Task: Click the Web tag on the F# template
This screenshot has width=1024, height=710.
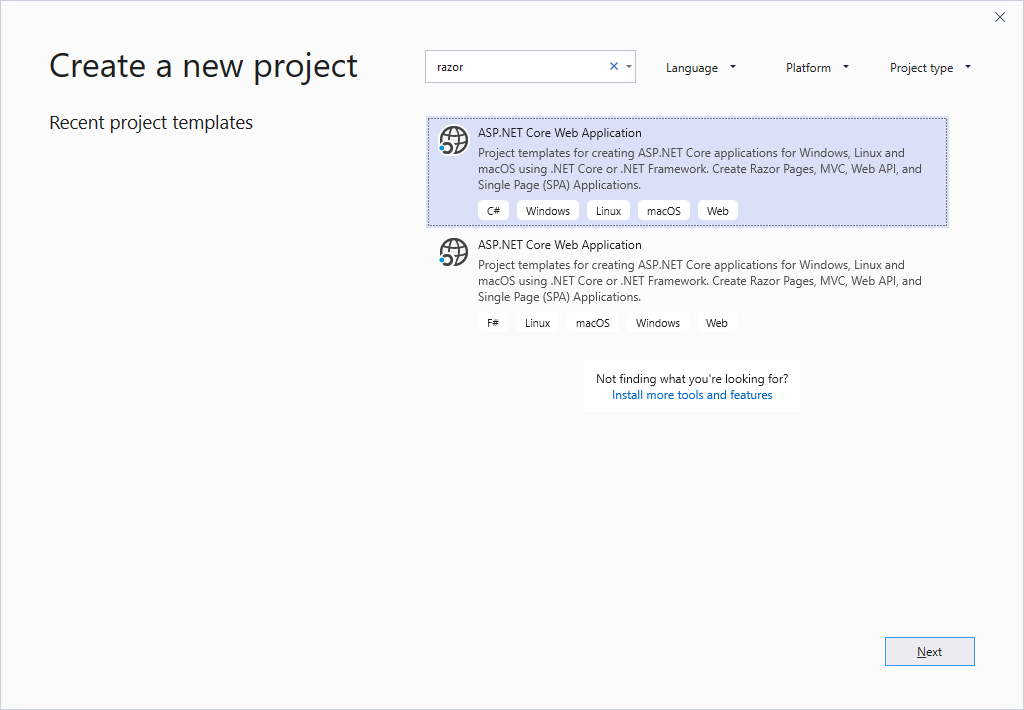Action: point(716,323)
